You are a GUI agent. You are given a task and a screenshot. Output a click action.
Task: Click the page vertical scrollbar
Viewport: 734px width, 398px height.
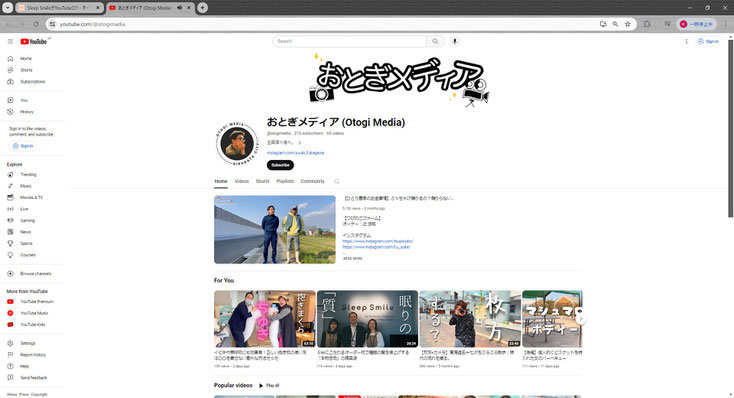point(730,129)
